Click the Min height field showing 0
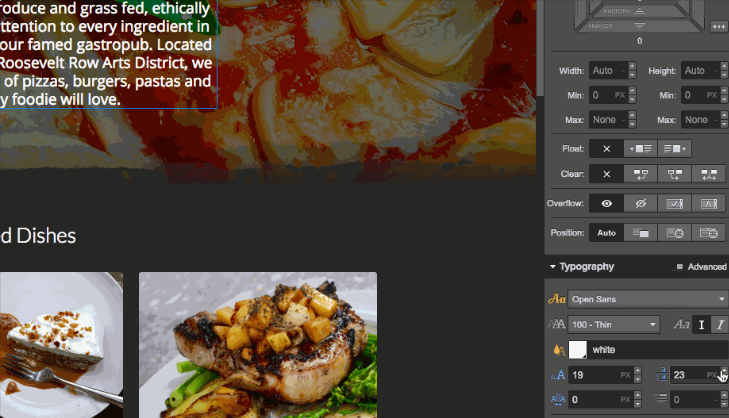Screen dimensions: 729x418 point(700,95)
